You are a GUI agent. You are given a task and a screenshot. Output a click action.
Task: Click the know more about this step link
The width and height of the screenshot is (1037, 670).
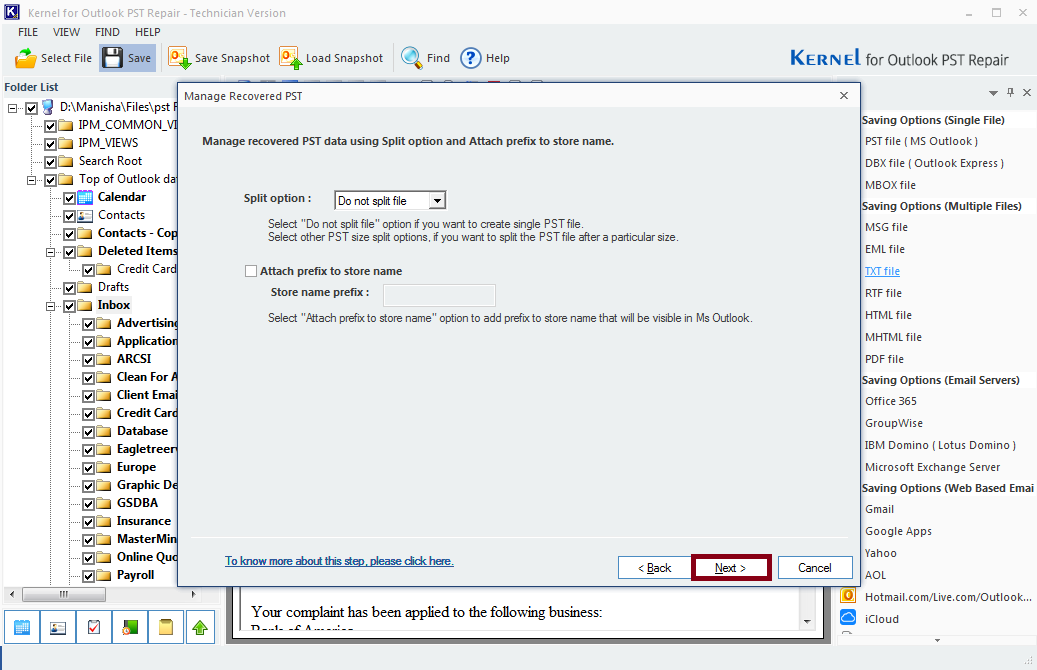tap(339, 561)
